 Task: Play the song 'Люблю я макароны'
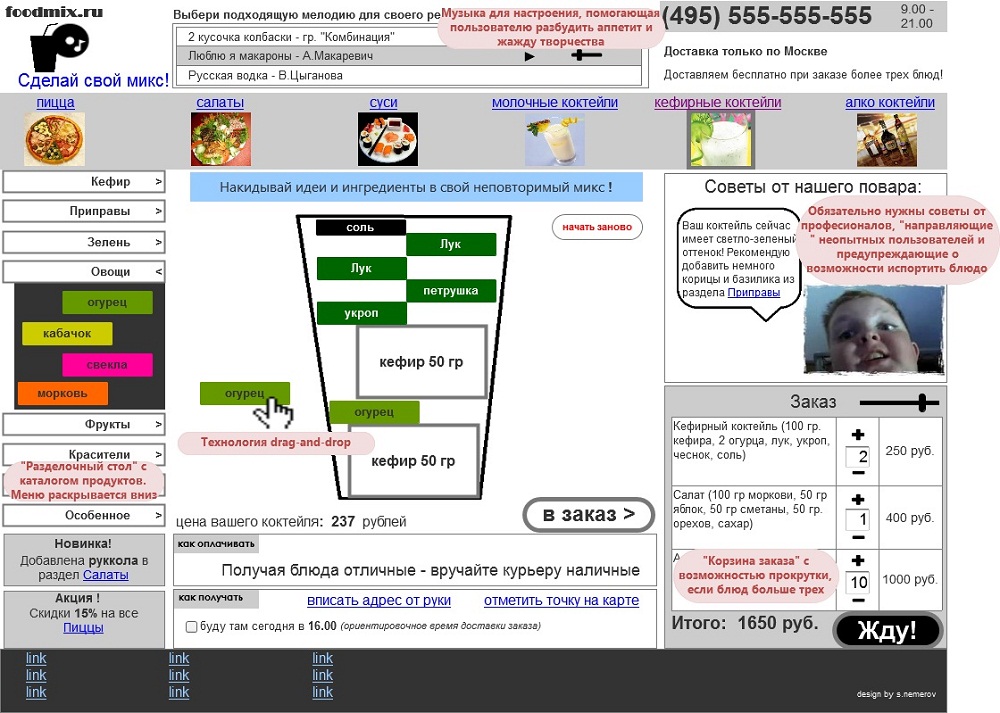click(x=530, y=57)
